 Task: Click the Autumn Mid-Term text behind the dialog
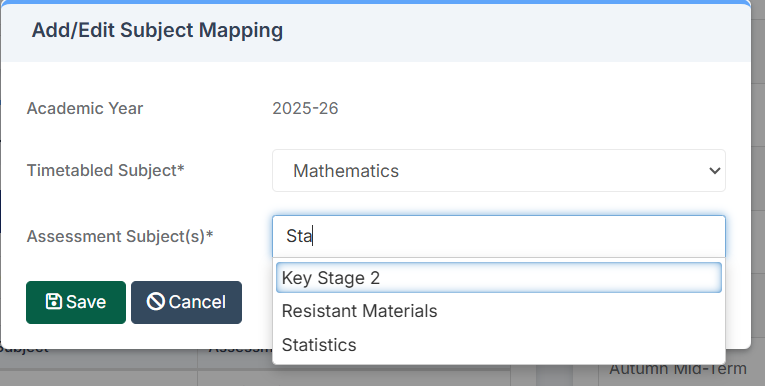tap(678, 369)
